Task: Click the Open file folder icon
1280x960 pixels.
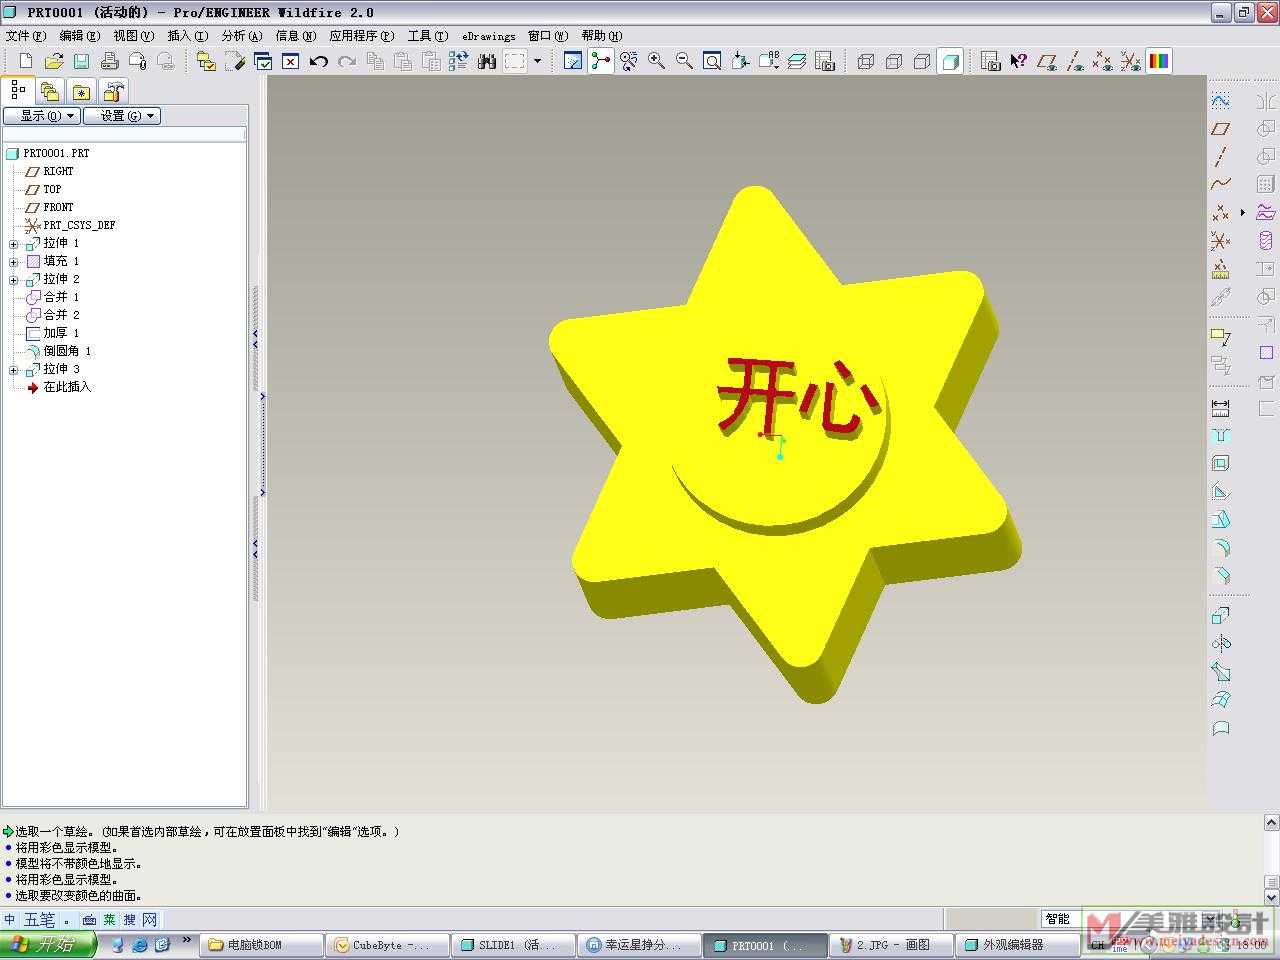Action: click(x=54, y=61)
